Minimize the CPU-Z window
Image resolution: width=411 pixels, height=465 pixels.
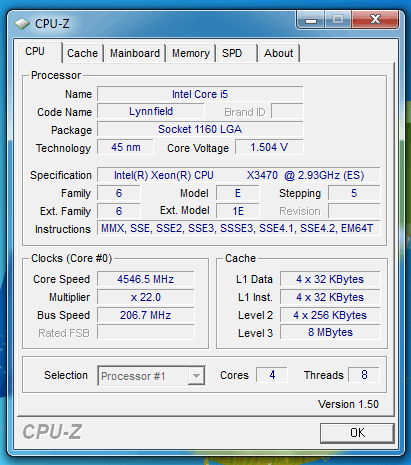[x=310, y=20]
